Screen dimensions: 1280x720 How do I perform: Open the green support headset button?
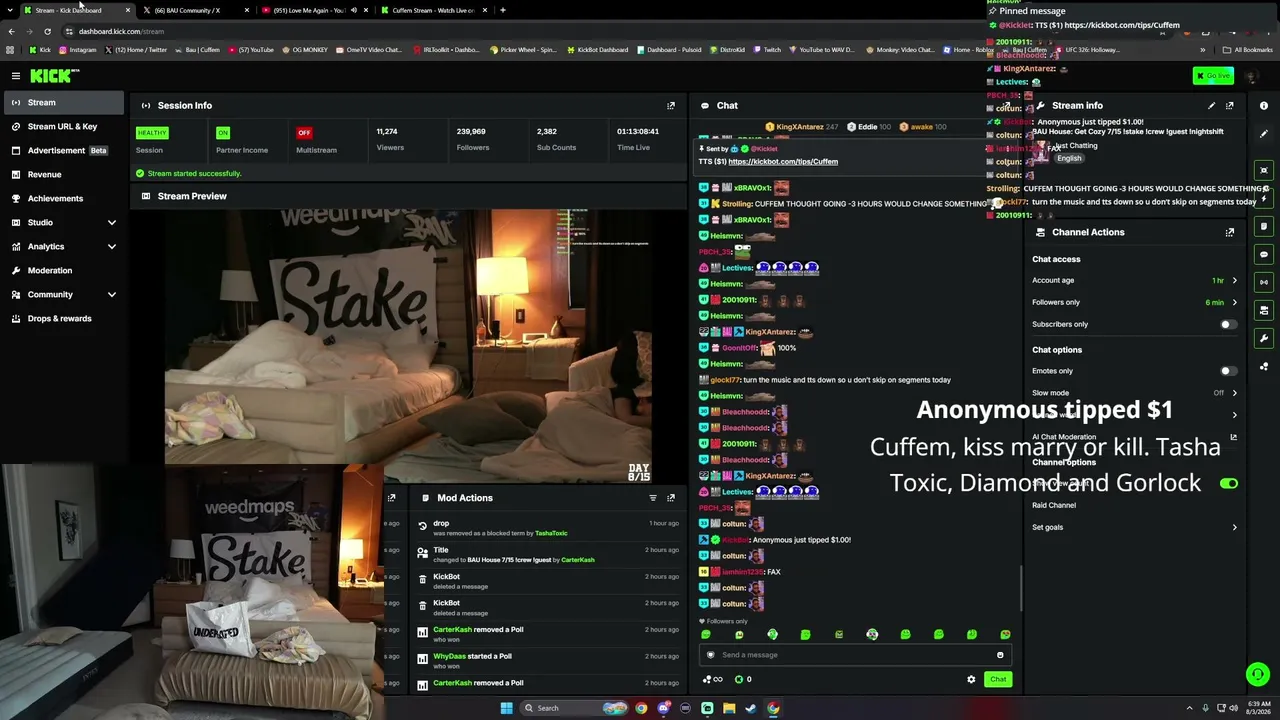click(x=1258, y=674)
